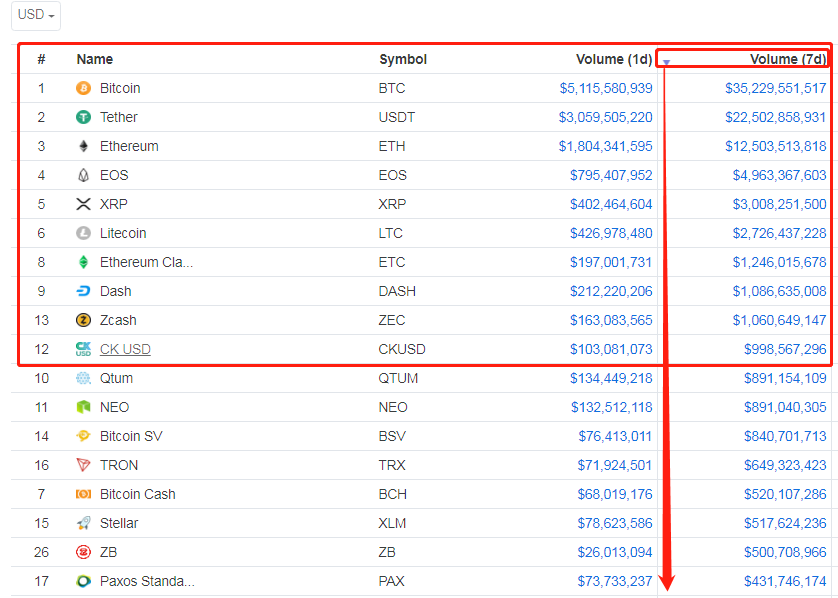This screenshot has height=598, width=838.
Task: Open the CK USD link
Action: pyautogui.click(x=125, y=350)
